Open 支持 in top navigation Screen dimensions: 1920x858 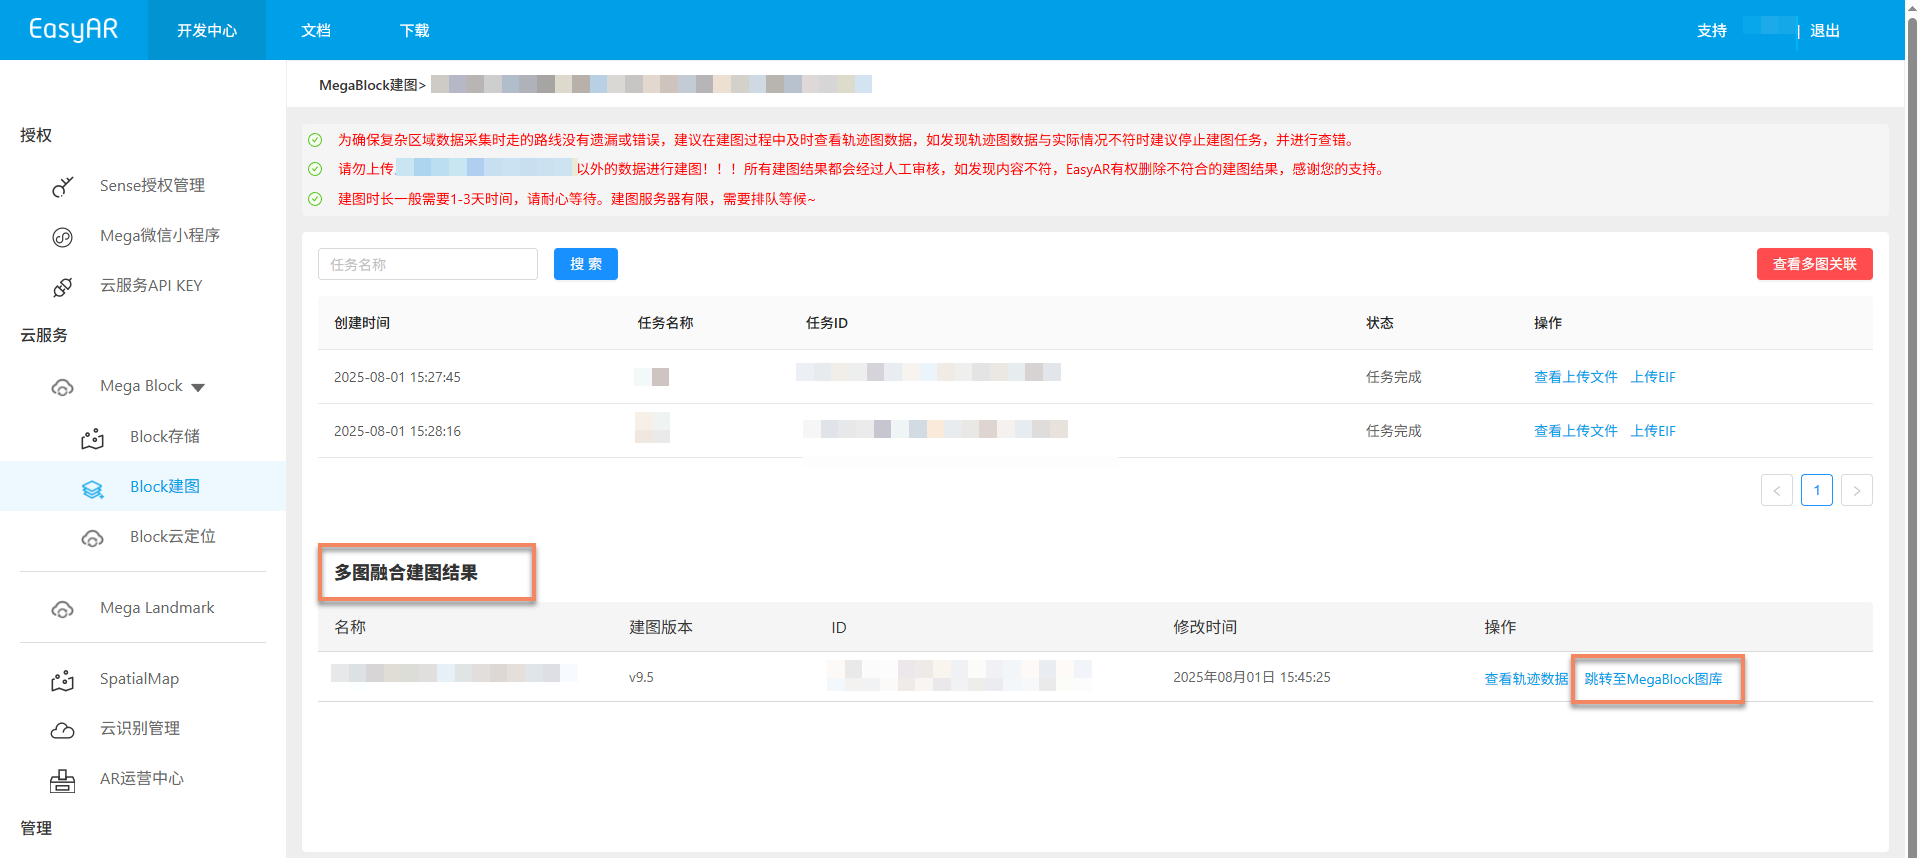[x=1712, y=30]
